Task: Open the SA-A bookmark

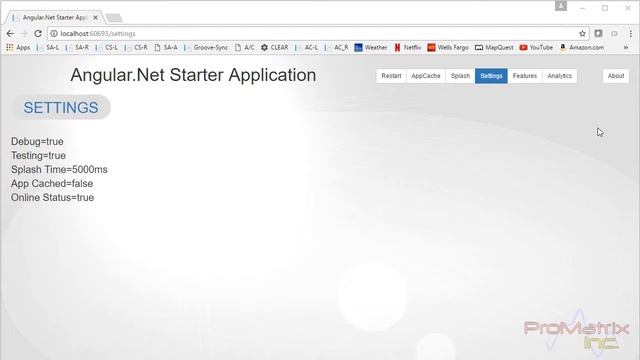Action: pos(166,47)
